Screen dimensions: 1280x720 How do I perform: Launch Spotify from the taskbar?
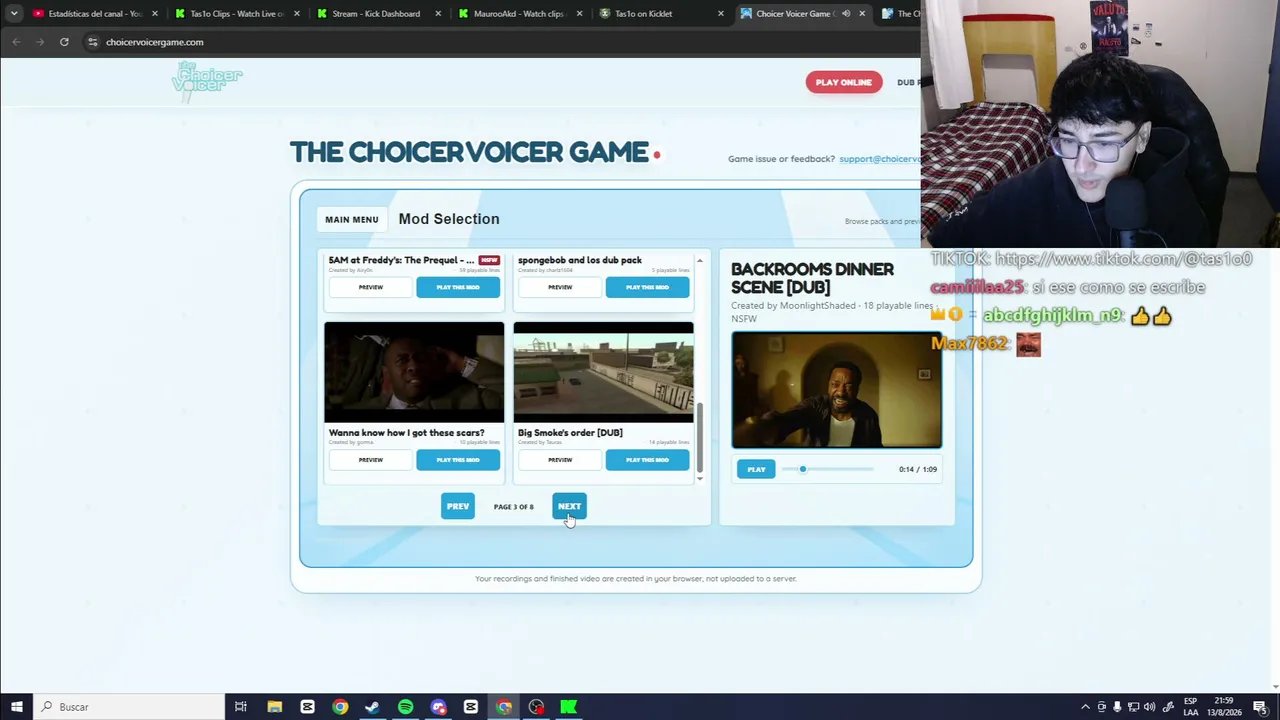tap(405, 707)
